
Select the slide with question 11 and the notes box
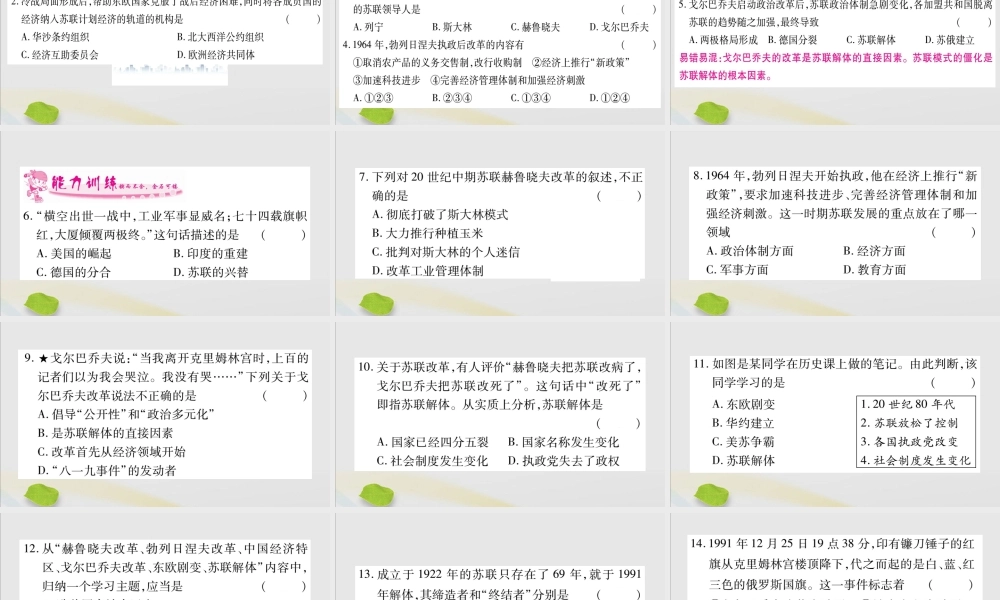pos(835,414)
